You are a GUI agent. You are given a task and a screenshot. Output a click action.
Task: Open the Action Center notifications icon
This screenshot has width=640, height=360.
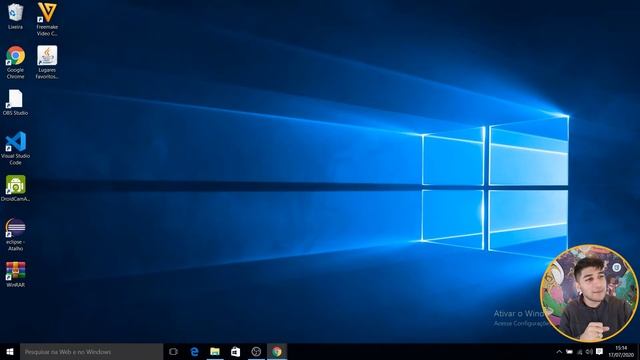[x=600, y=352]
